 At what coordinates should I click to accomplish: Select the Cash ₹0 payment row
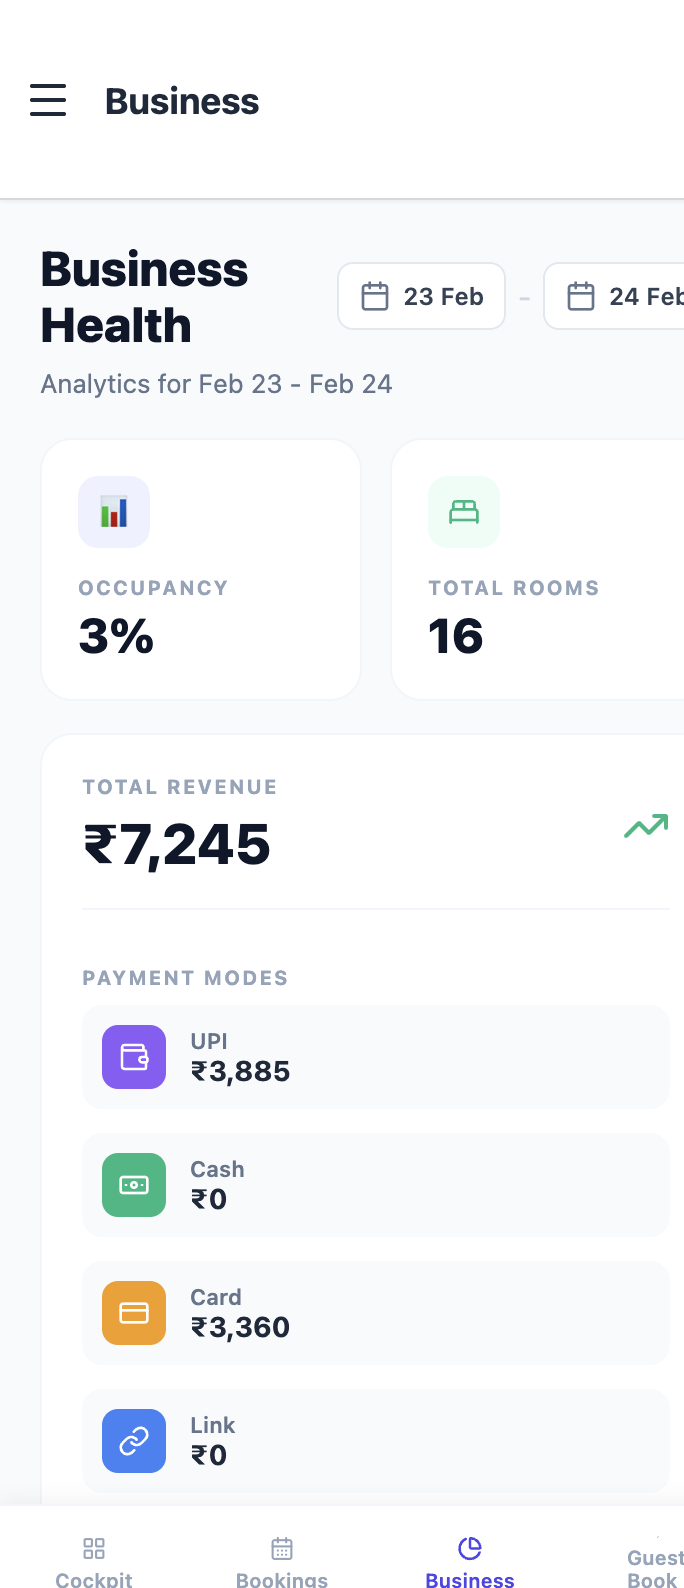click(x=376, y=1185)
